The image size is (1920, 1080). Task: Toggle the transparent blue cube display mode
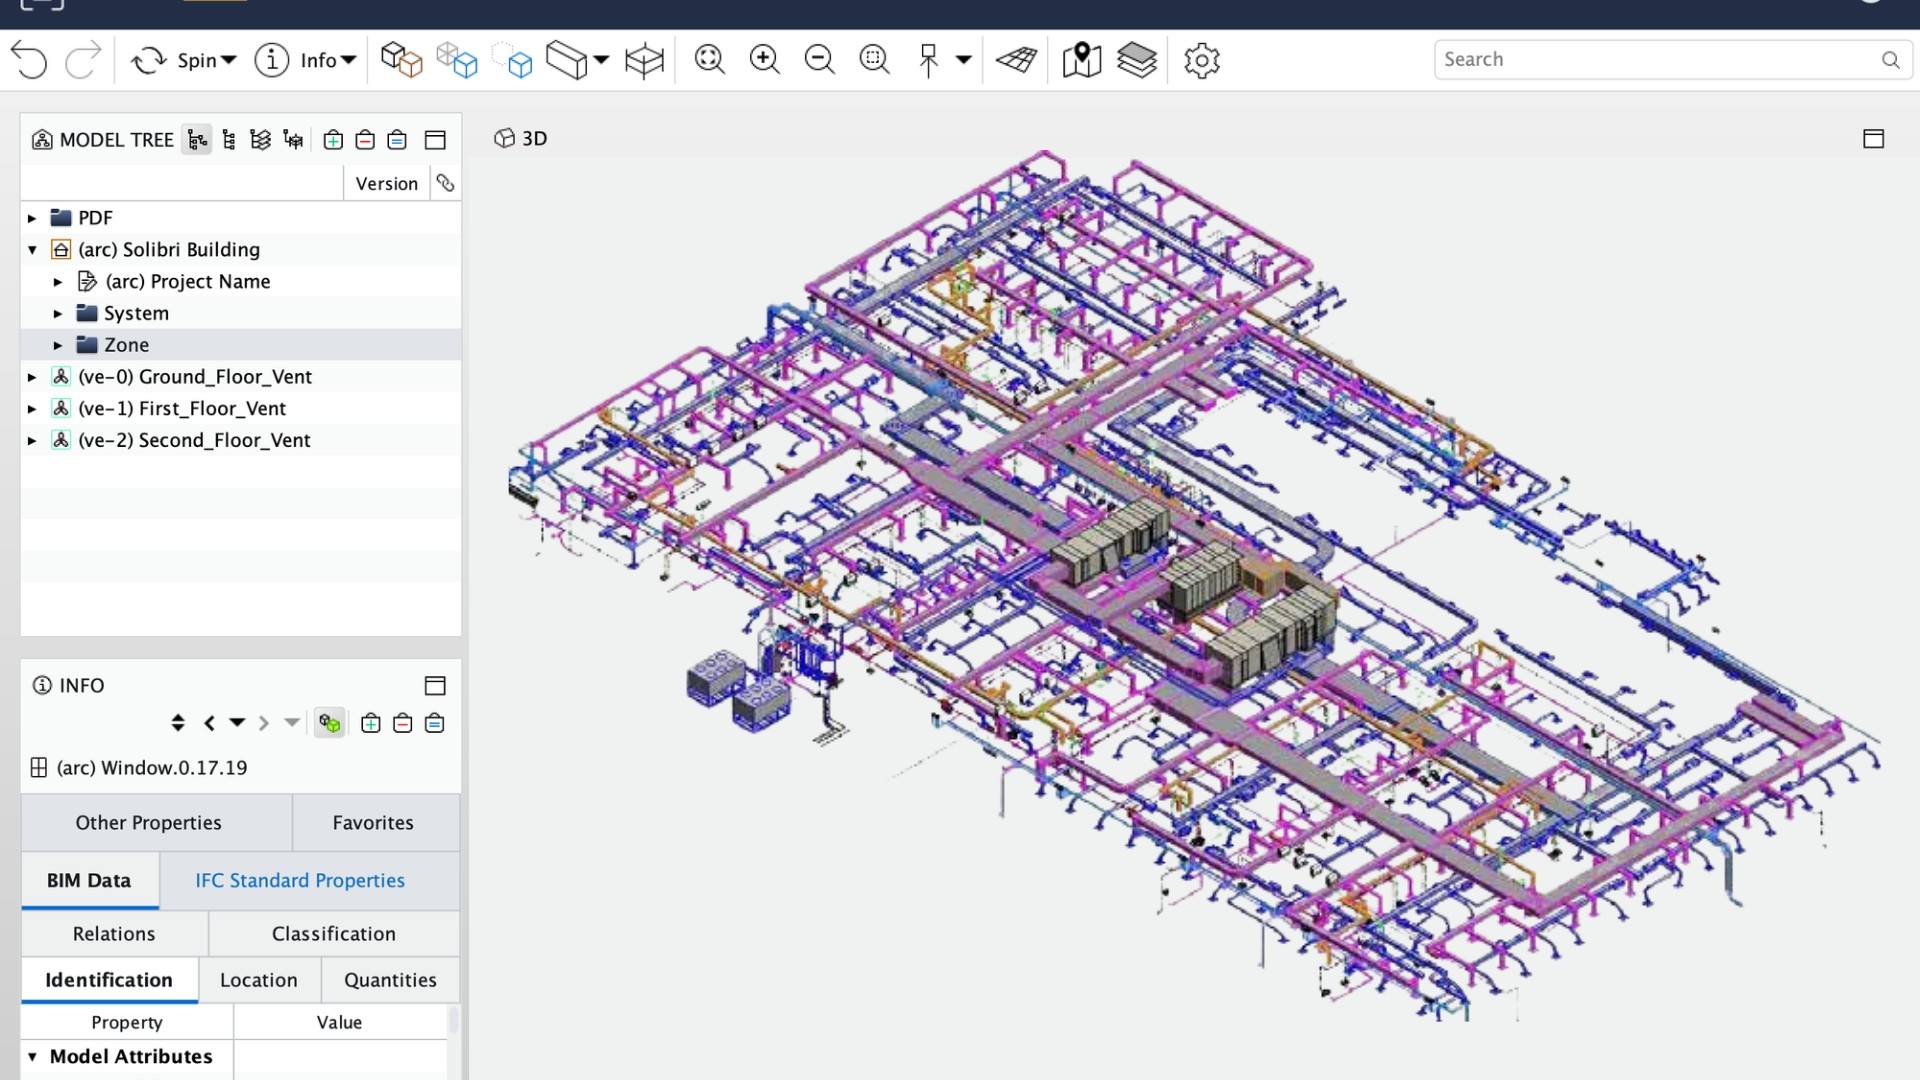tap(457, 60)
